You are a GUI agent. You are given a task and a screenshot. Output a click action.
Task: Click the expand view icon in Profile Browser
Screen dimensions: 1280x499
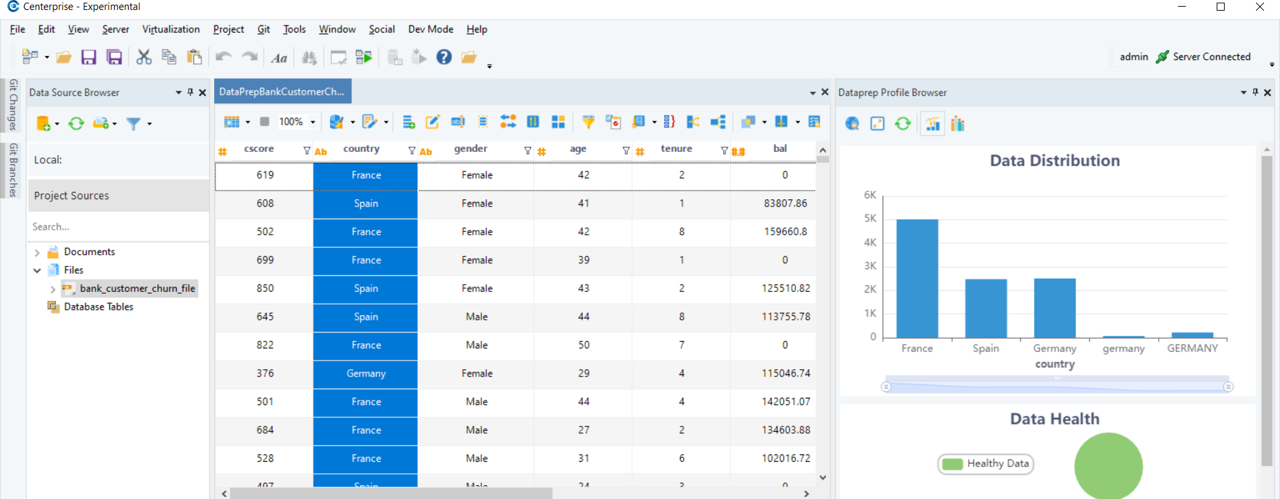(x=877, y=124)
